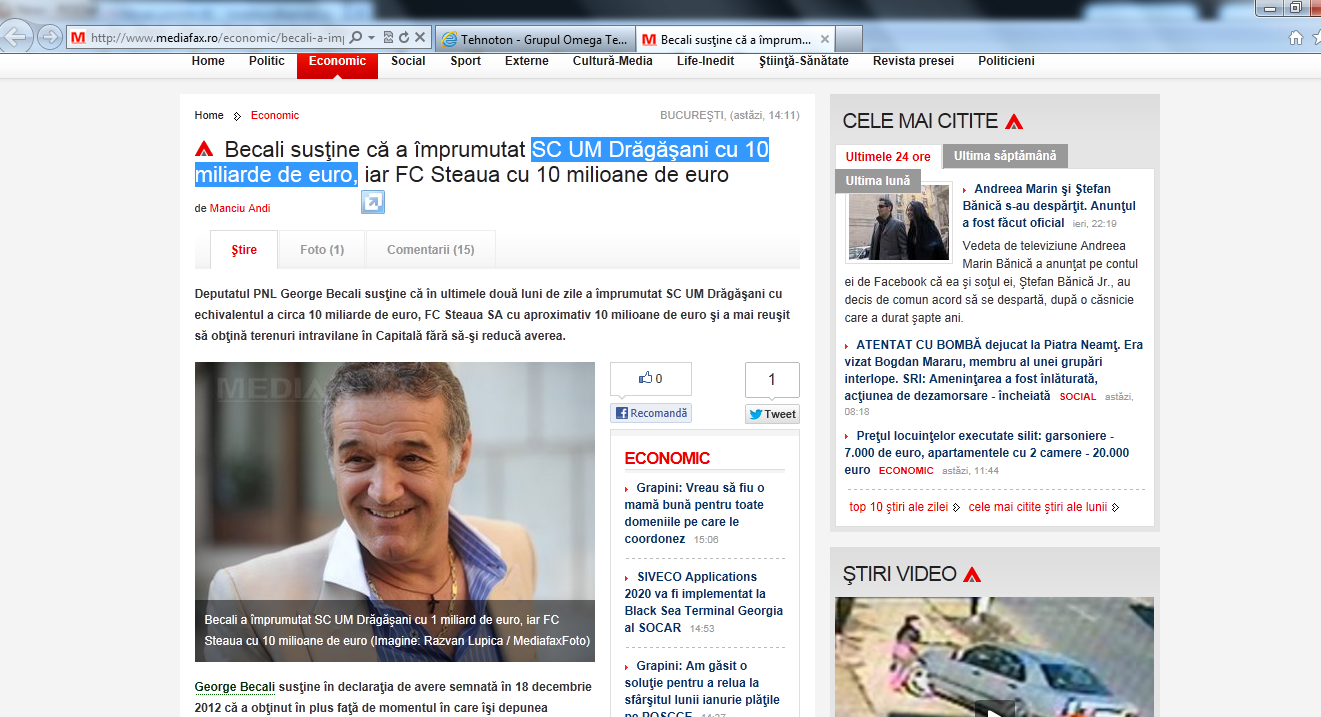The height and width of the screenshot is (717, 1321).
Task: Open cele mai citite știri ale lunii
Action: click(x=1038, y=507)
